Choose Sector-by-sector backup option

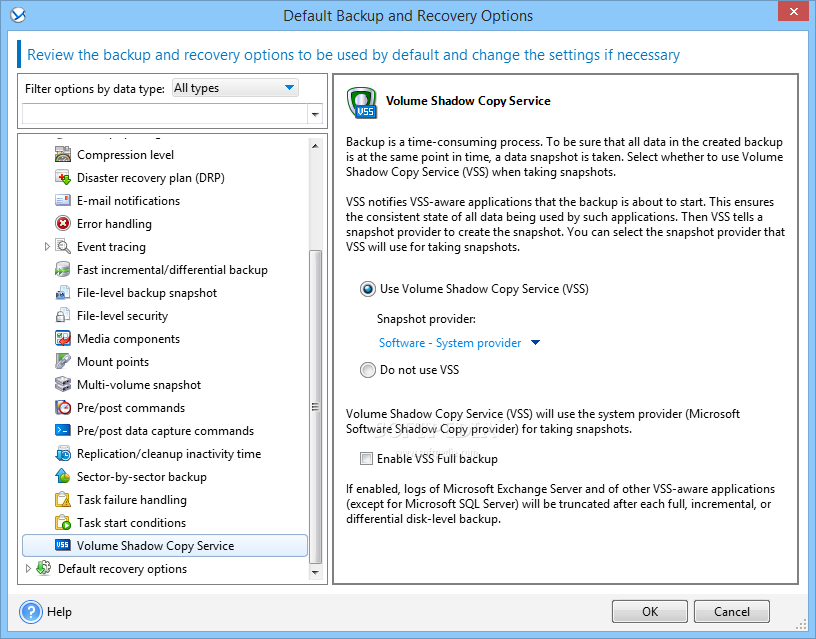pos(142,477)
